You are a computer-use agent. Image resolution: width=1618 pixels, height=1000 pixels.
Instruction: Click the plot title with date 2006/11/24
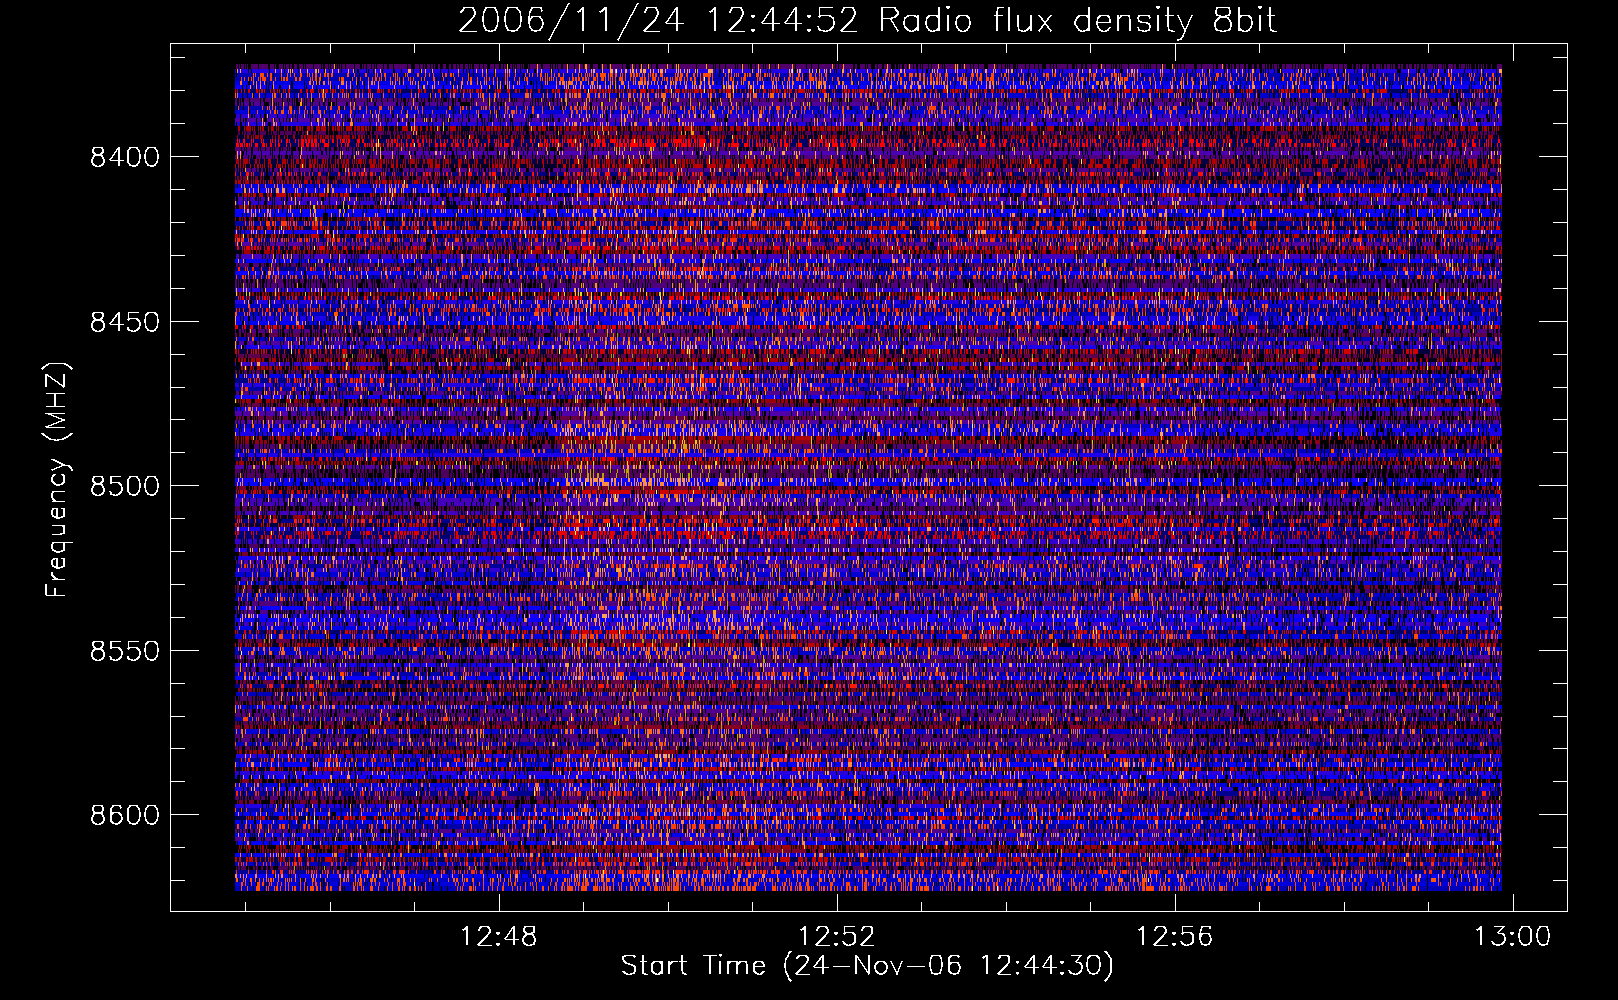[867, 21]
